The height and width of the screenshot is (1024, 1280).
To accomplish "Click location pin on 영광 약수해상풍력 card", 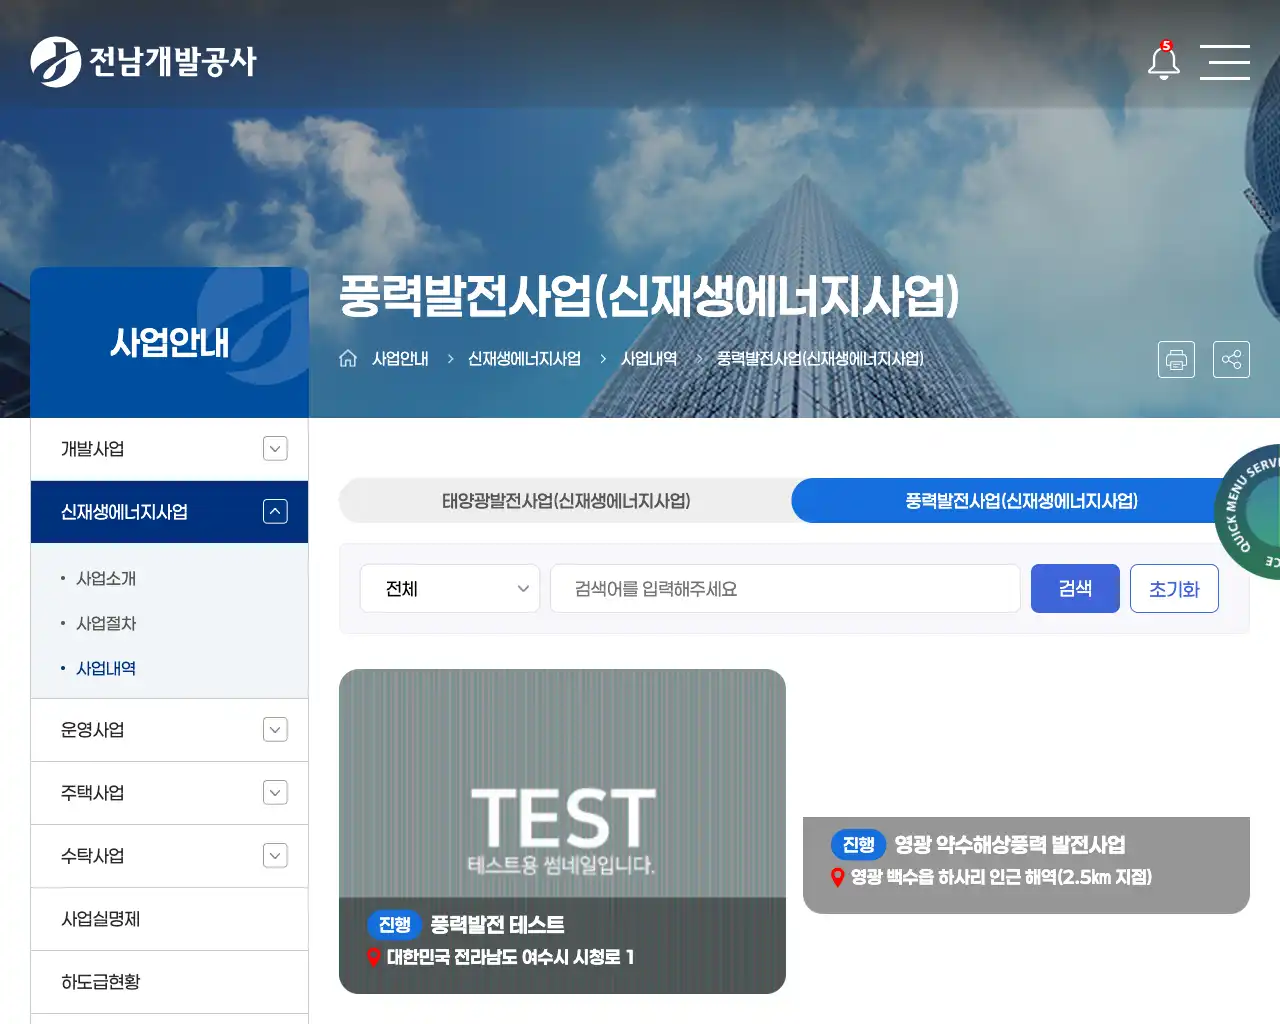I will coord(838,877).
